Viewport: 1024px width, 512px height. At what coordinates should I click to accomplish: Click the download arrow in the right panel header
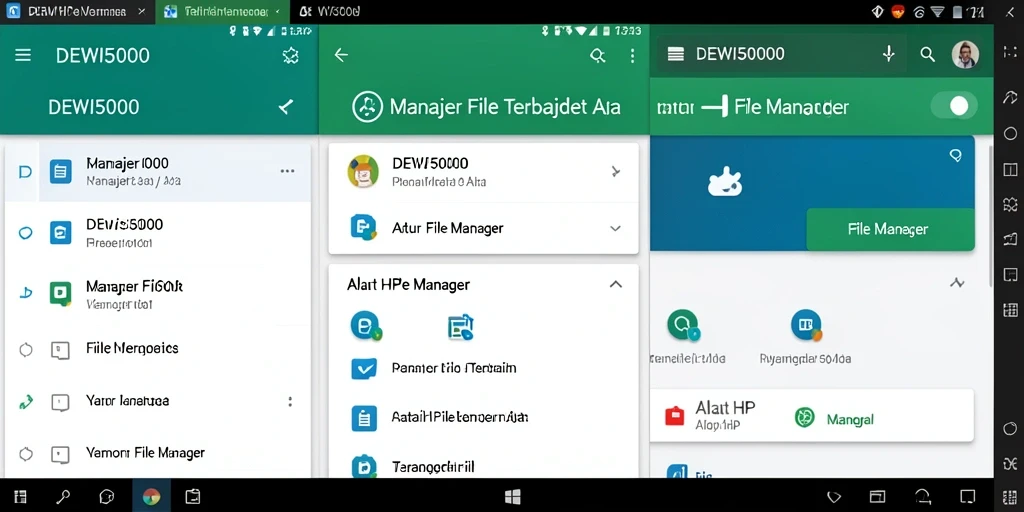pos(888,54)
